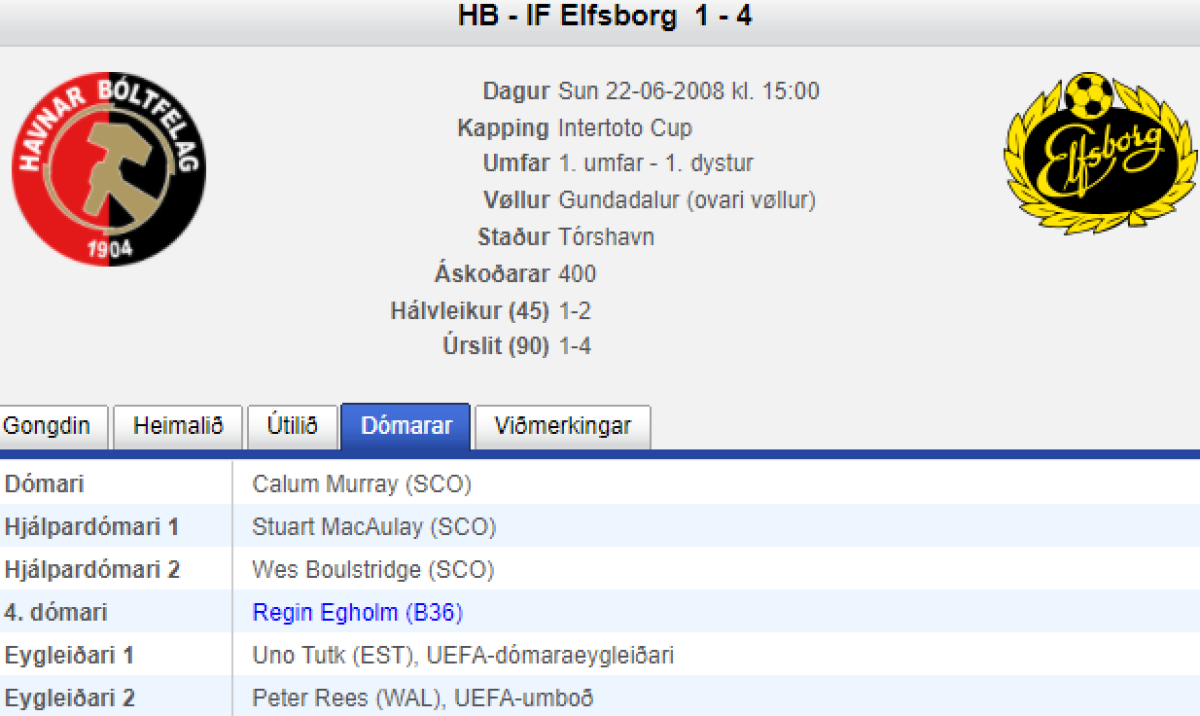Select referee name Calum Murray (SCO)
This screenshot has width=1200, height=716.
pos(361,484)
